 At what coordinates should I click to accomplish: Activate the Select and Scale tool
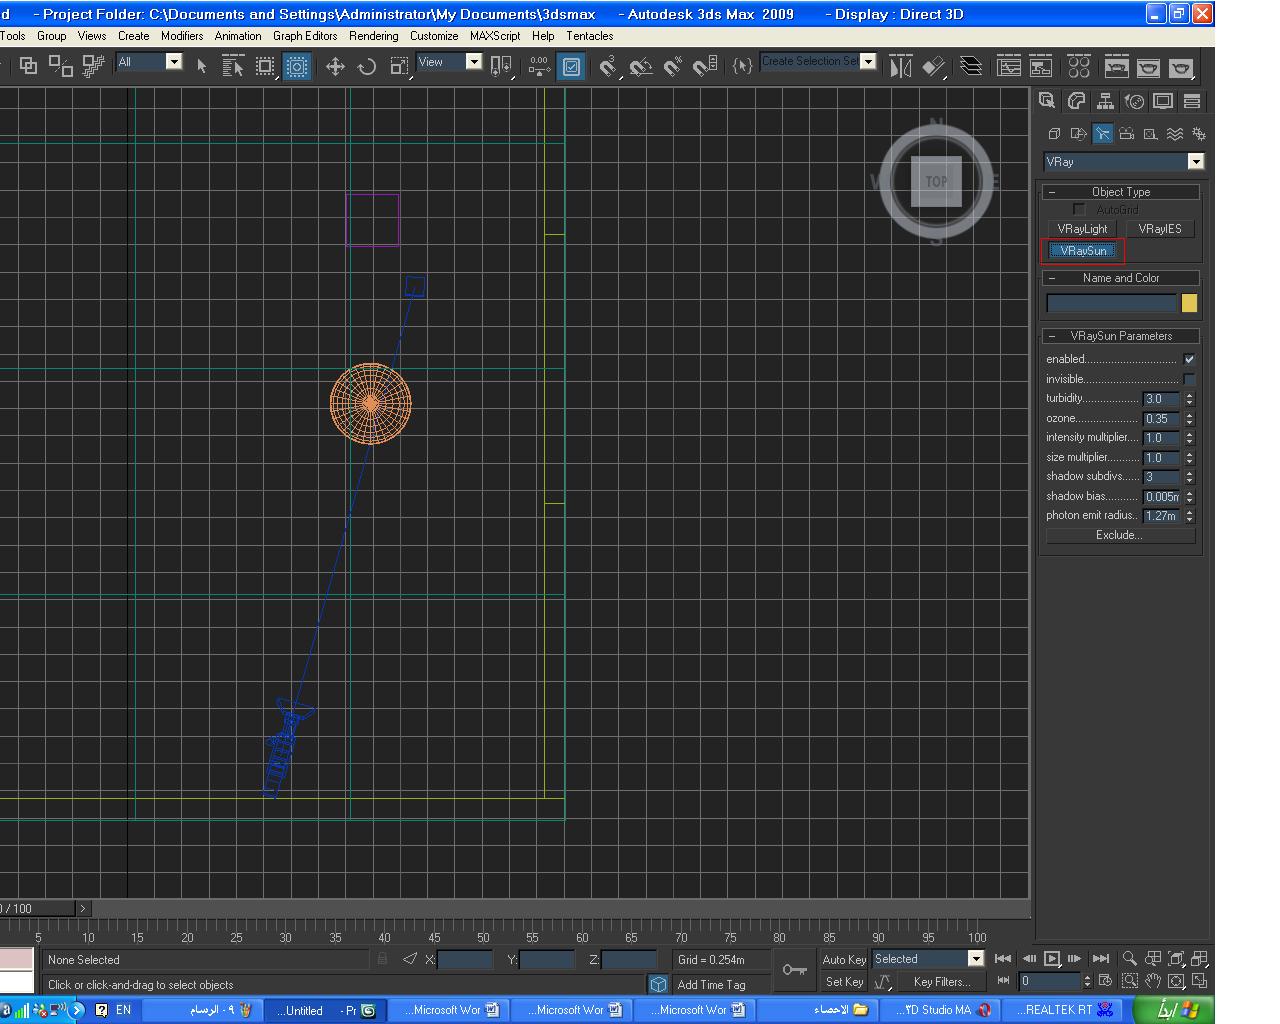click(x=399, y=67)
